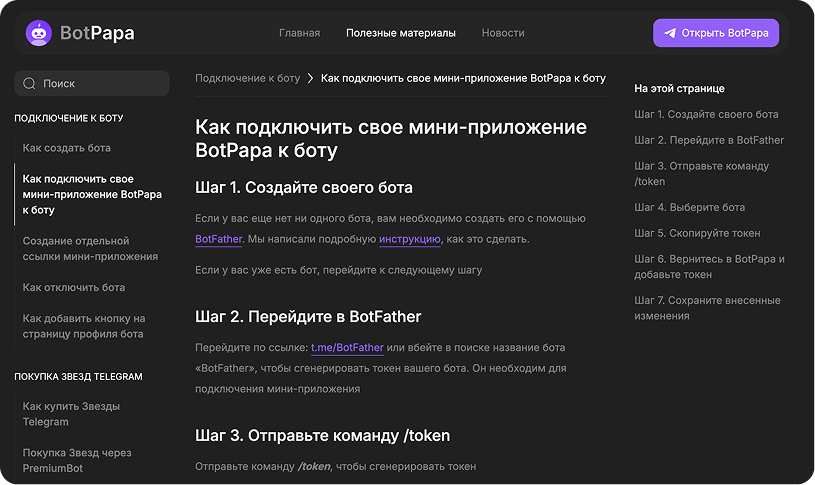Open the инструкцию hyperlink
Viewport: 815px width, 485px height.
click(409, 239)
